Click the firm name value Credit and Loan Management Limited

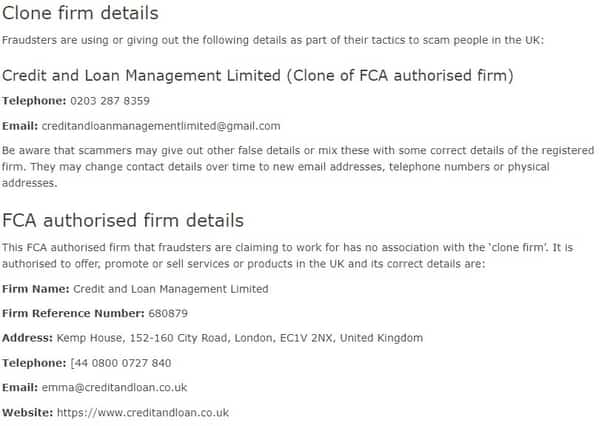pos(171,289)
